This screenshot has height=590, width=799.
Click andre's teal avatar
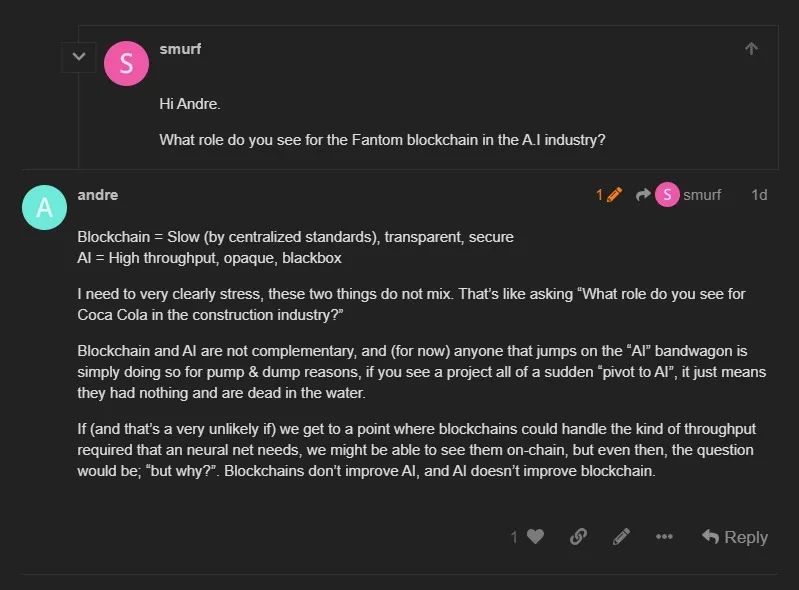pos(44,207)
